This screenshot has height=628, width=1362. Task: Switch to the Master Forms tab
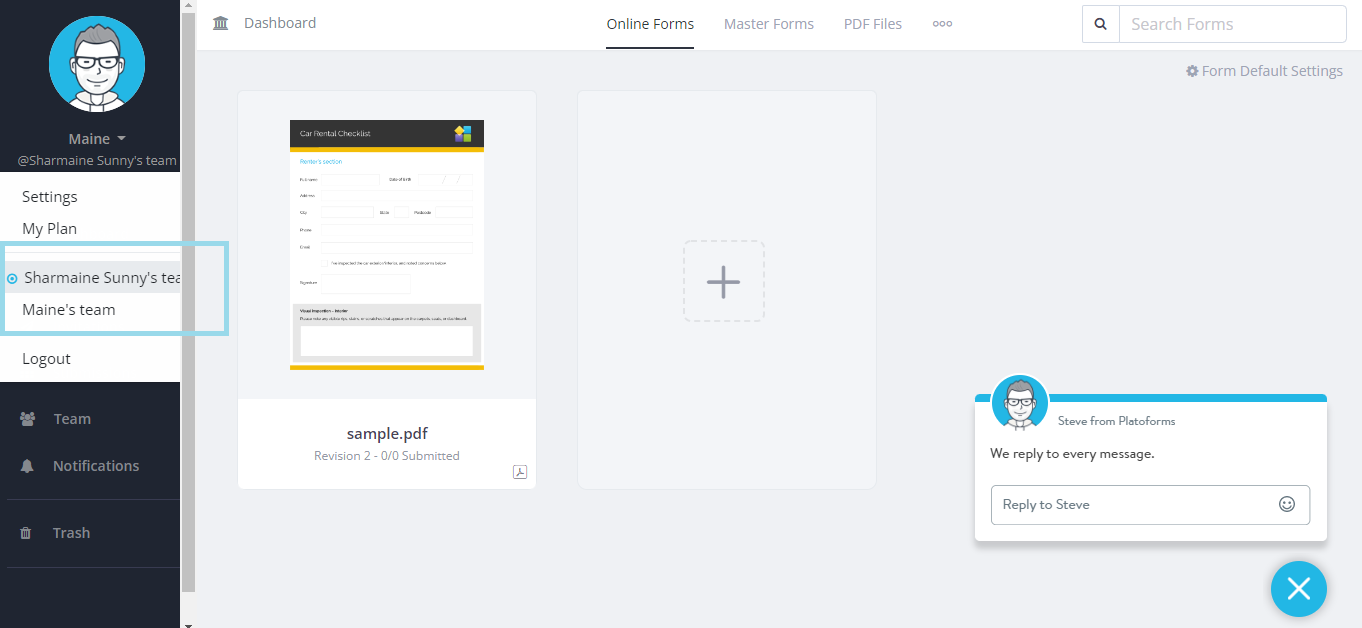pyautogui.click(x=768, y=24)
